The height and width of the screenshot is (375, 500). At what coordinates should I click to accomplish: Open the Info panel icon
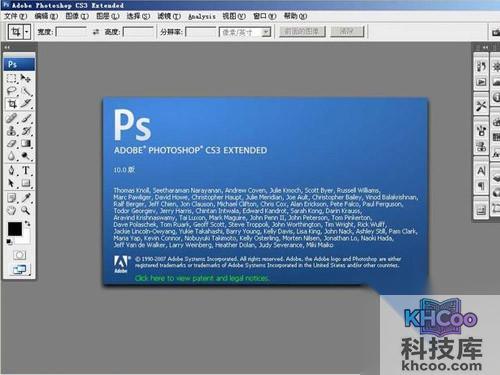tap(496, 97)
